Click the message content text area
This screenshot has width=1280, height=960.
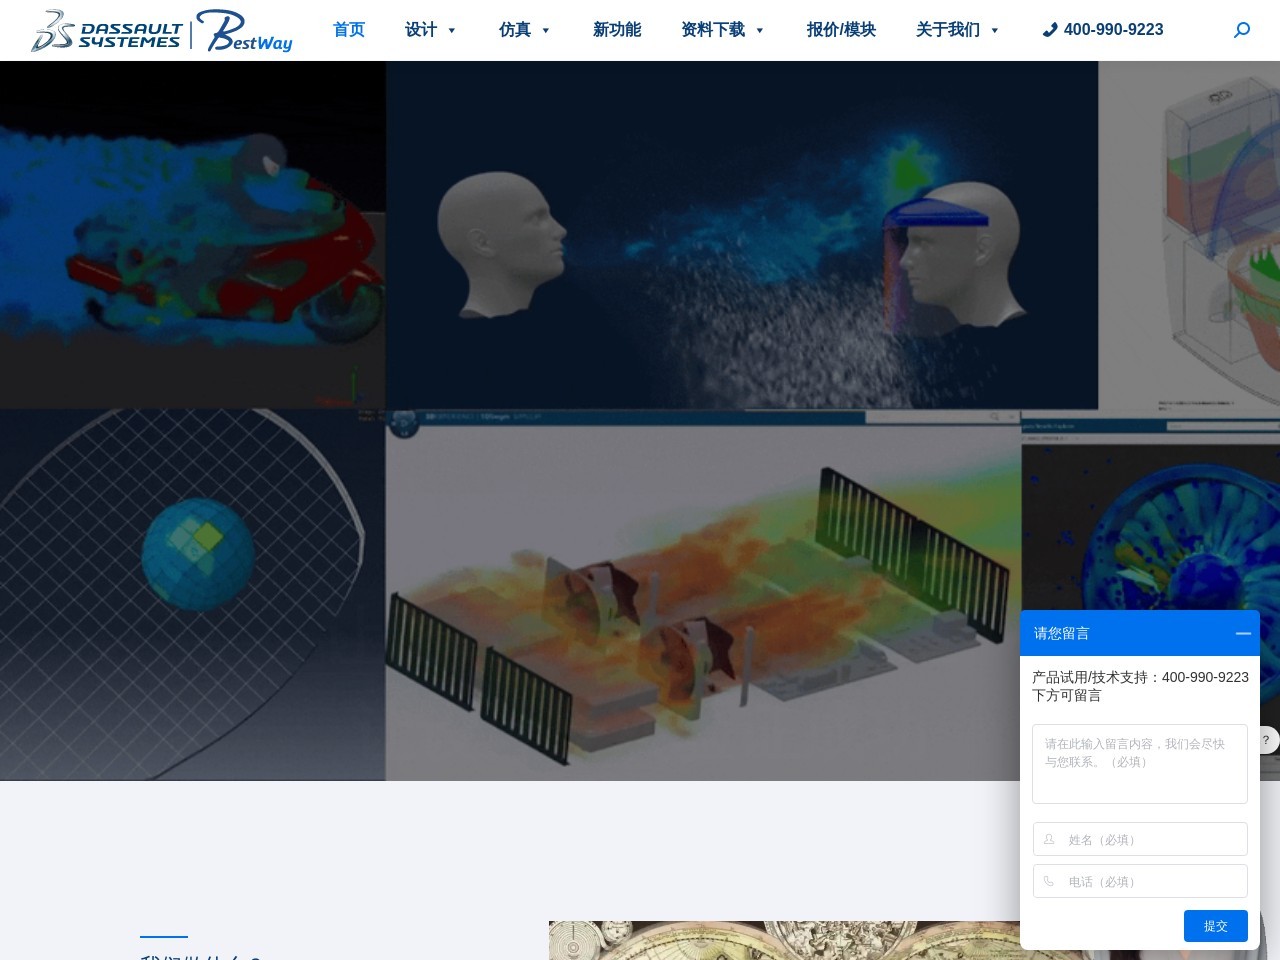pos(1140,764)
